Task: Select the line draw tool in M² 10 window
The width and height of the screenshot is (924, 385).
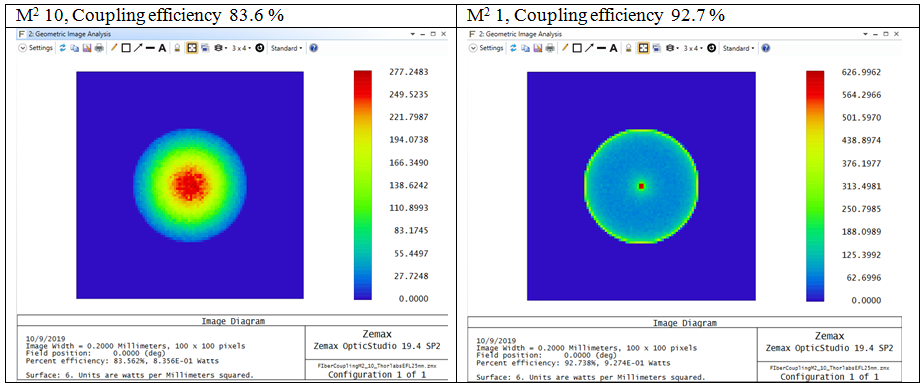Action: tap(150, 48)
